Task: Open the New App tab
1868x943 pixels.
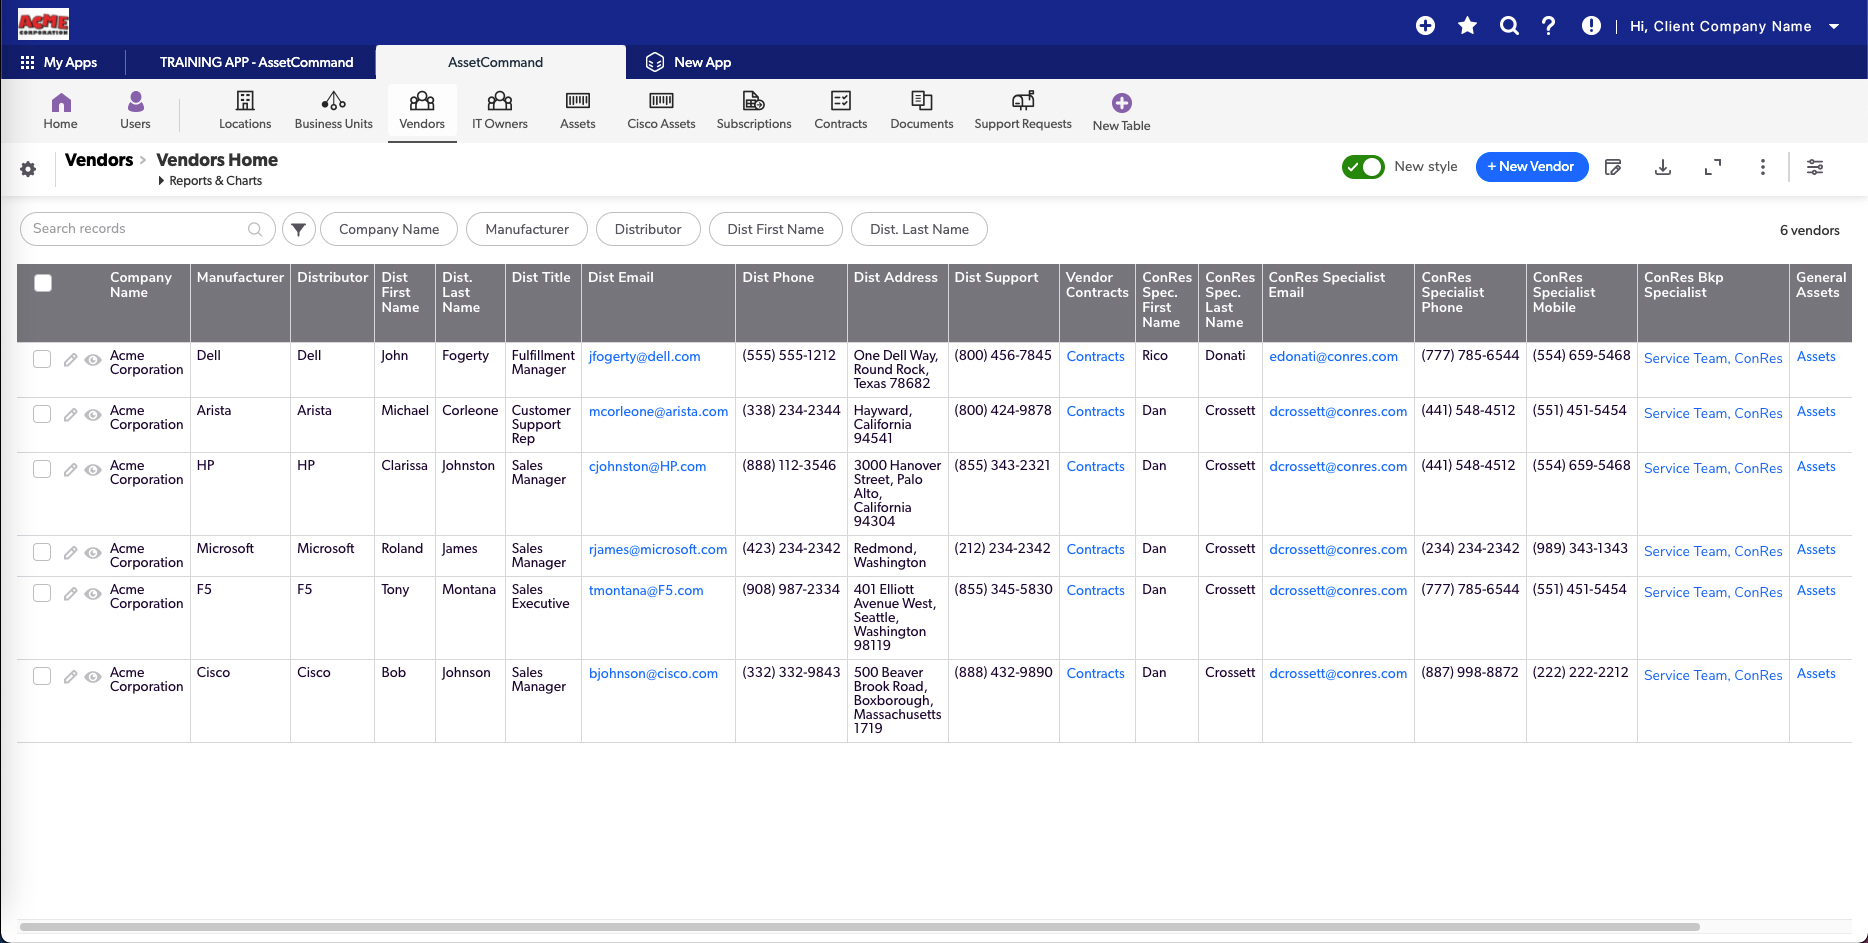Action: [x=688, y=62]
